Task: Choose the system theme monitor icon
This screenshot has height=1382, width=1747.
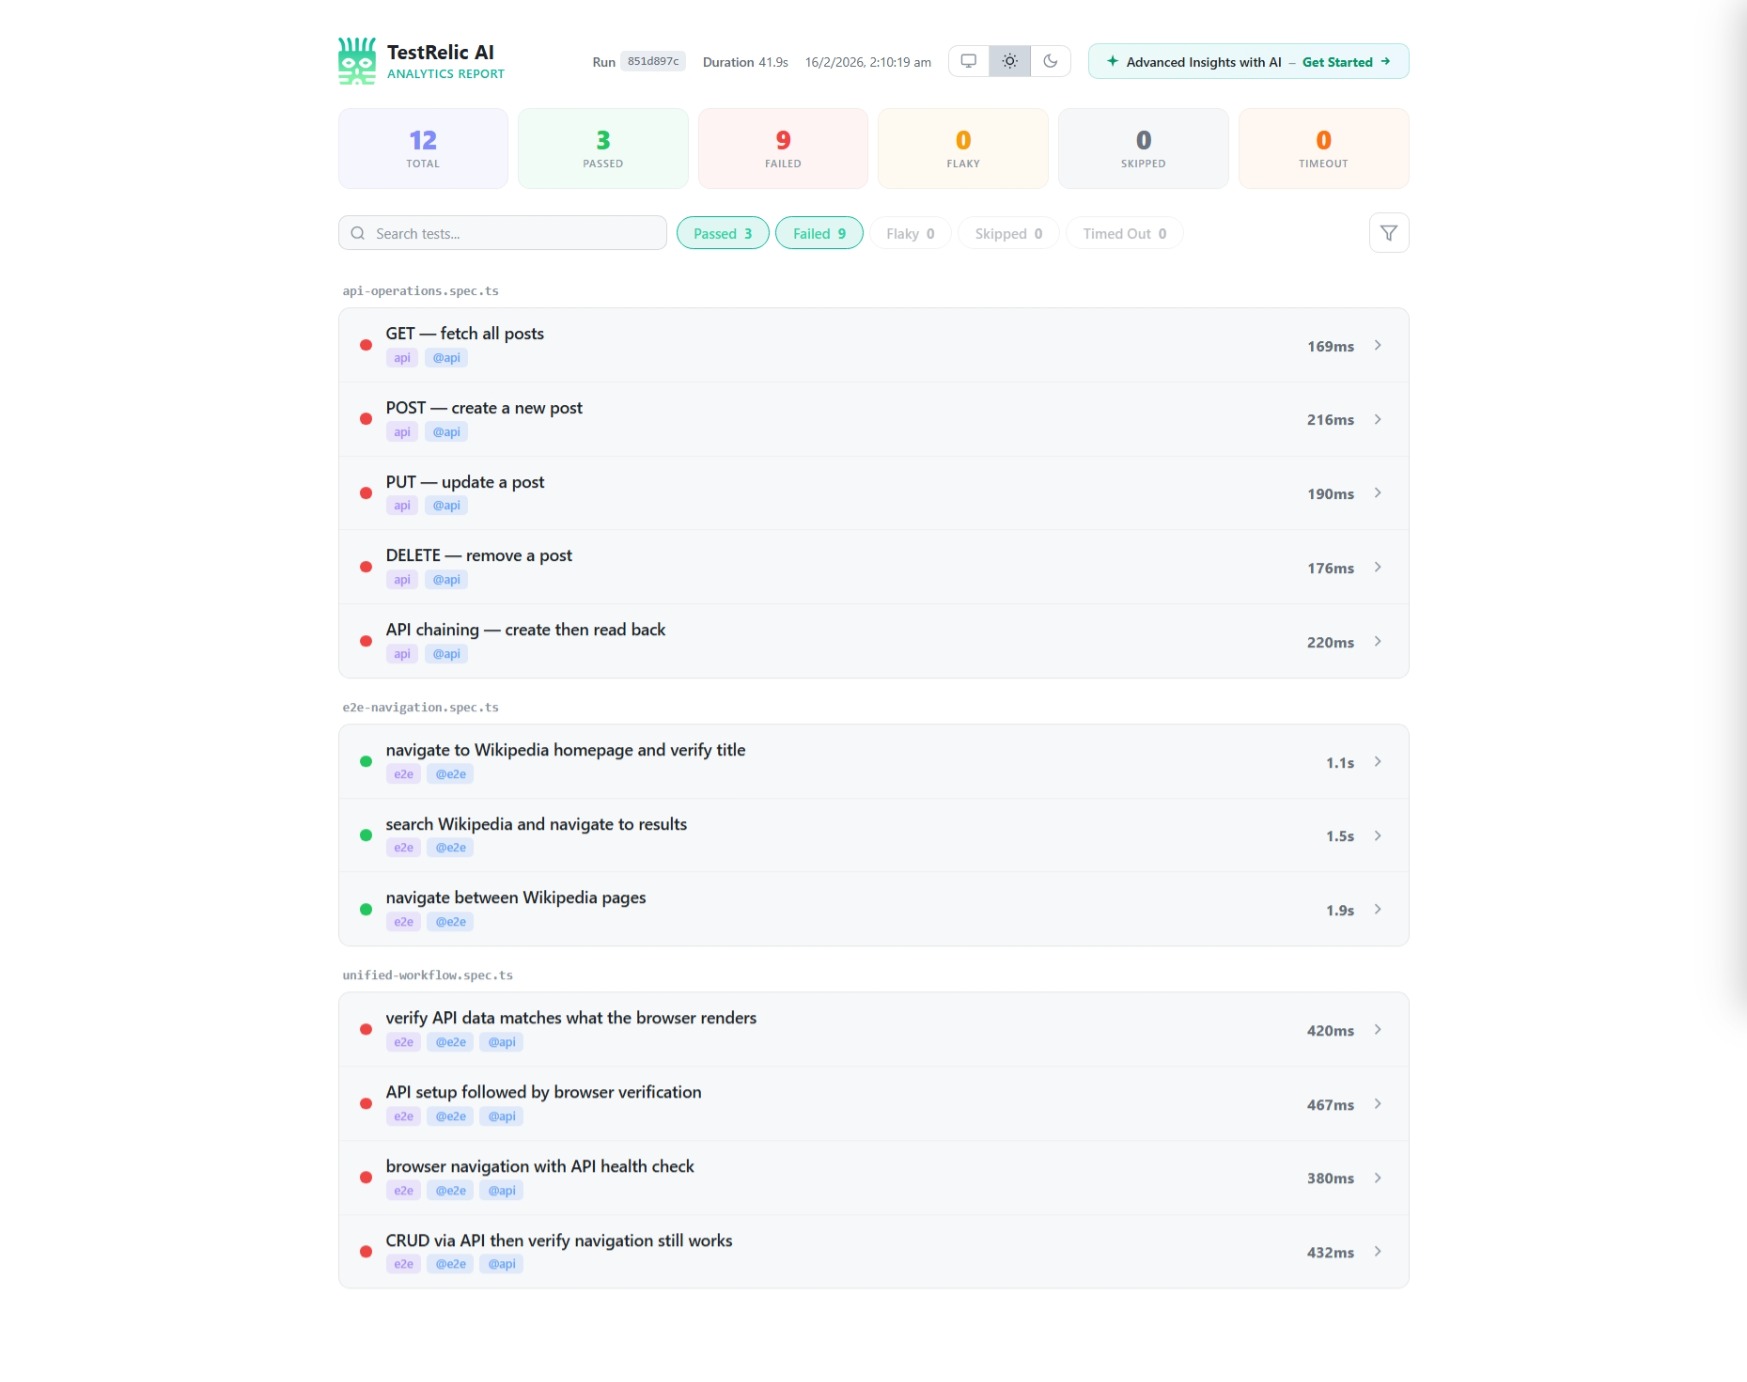Action: pyautogui.click(x=968, y=61)
